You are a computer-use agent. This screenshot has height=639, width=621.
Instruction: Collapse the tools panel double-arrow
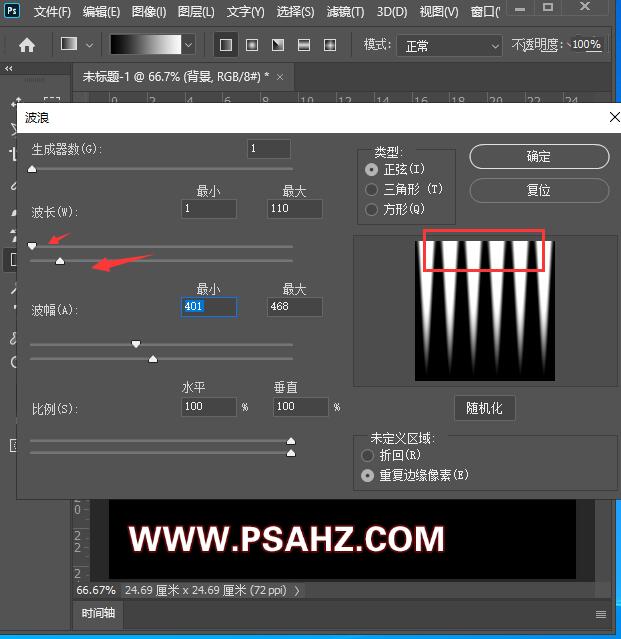tap(9, 68)
